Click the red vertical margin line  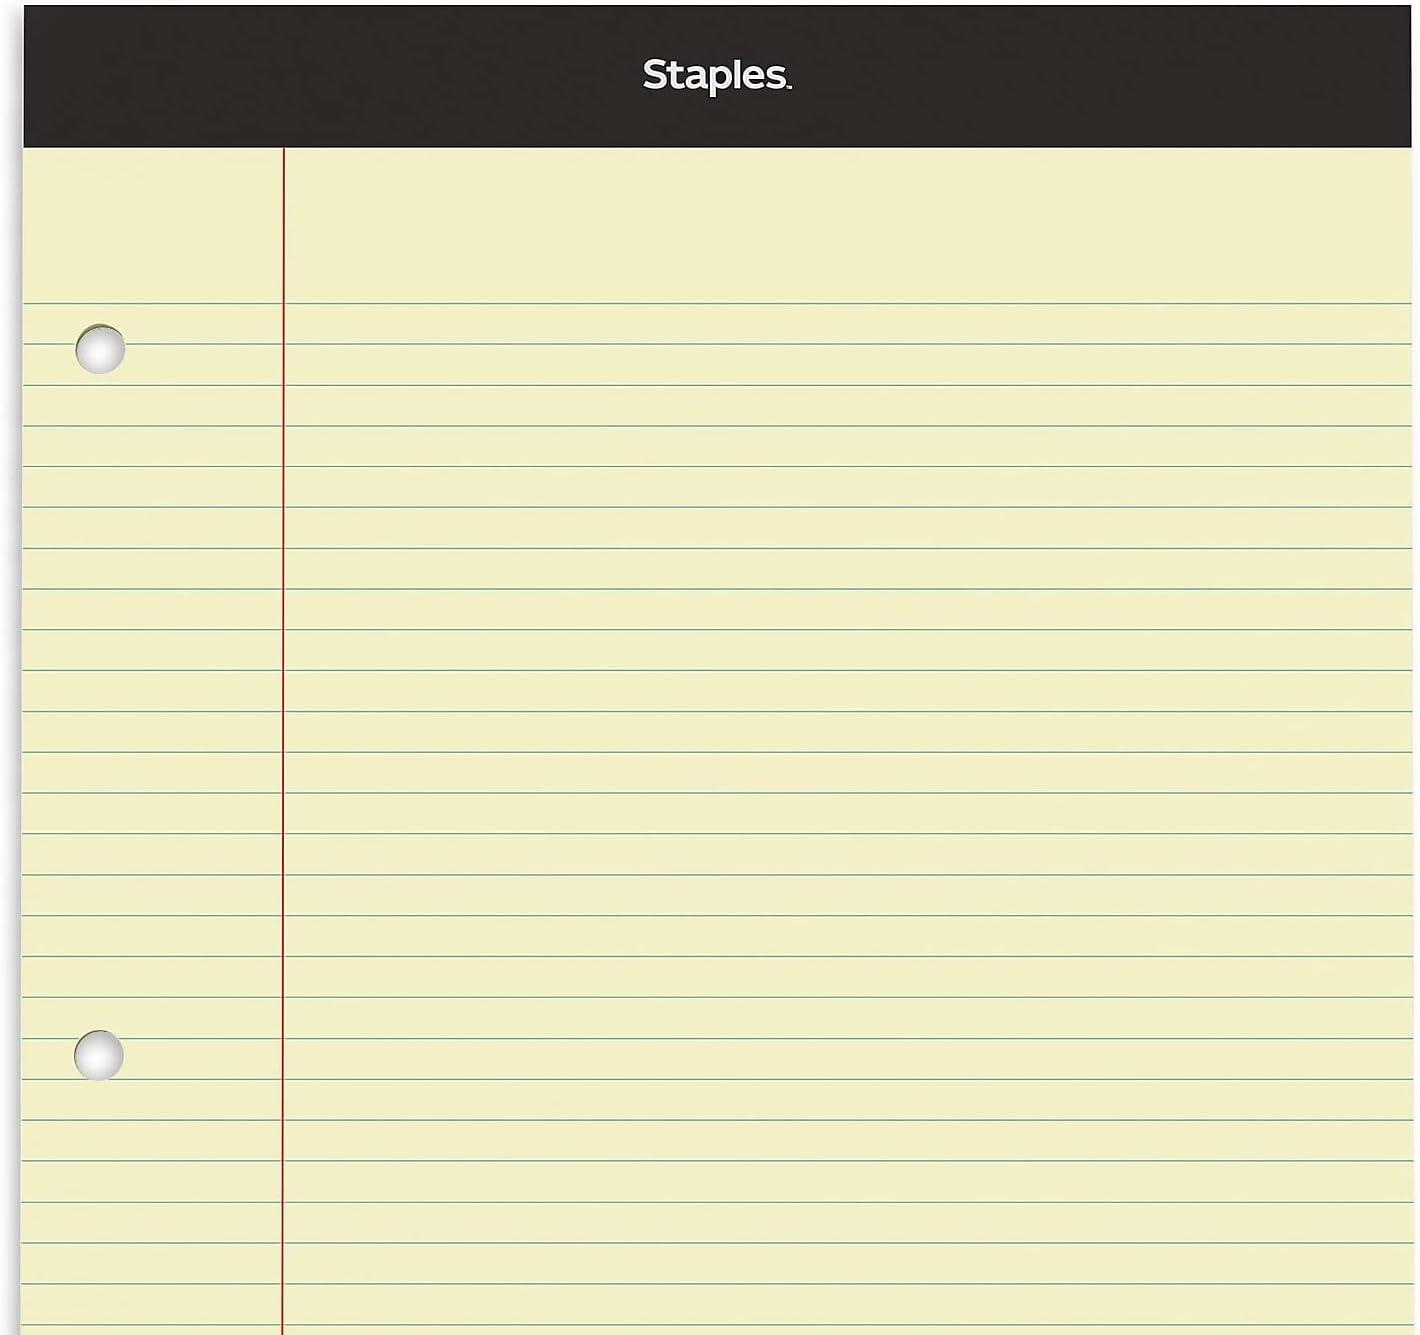pos(283,740)
